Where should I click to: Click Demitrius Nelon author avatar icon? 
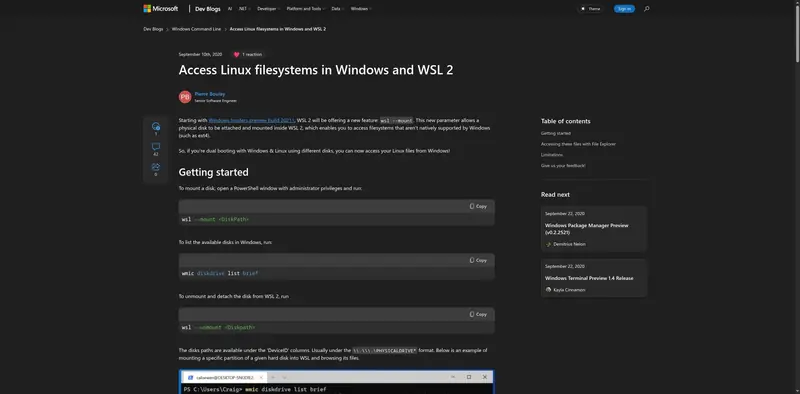point(548,244)
